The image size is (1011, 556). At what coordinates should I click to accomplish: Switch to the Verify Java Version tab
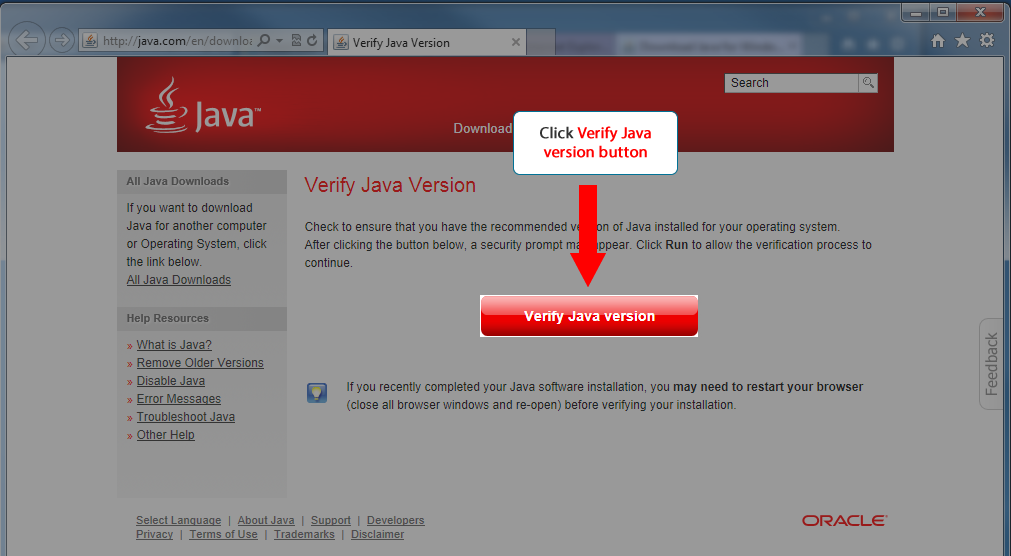click(420, 42)
